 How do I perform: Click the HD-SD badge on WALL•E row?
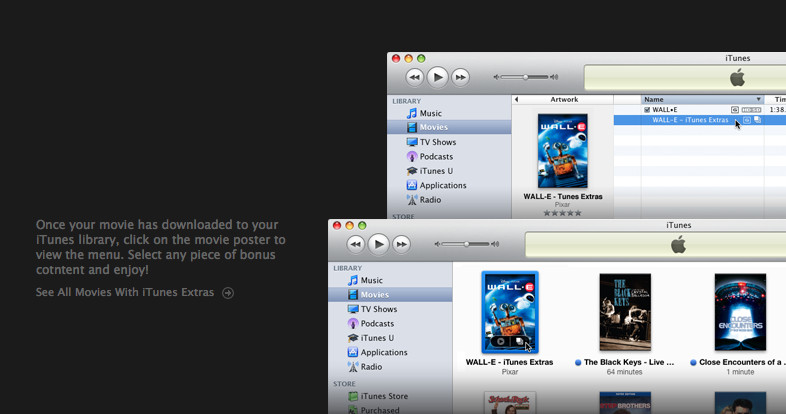pyautogui.click(x=751, y=110)
